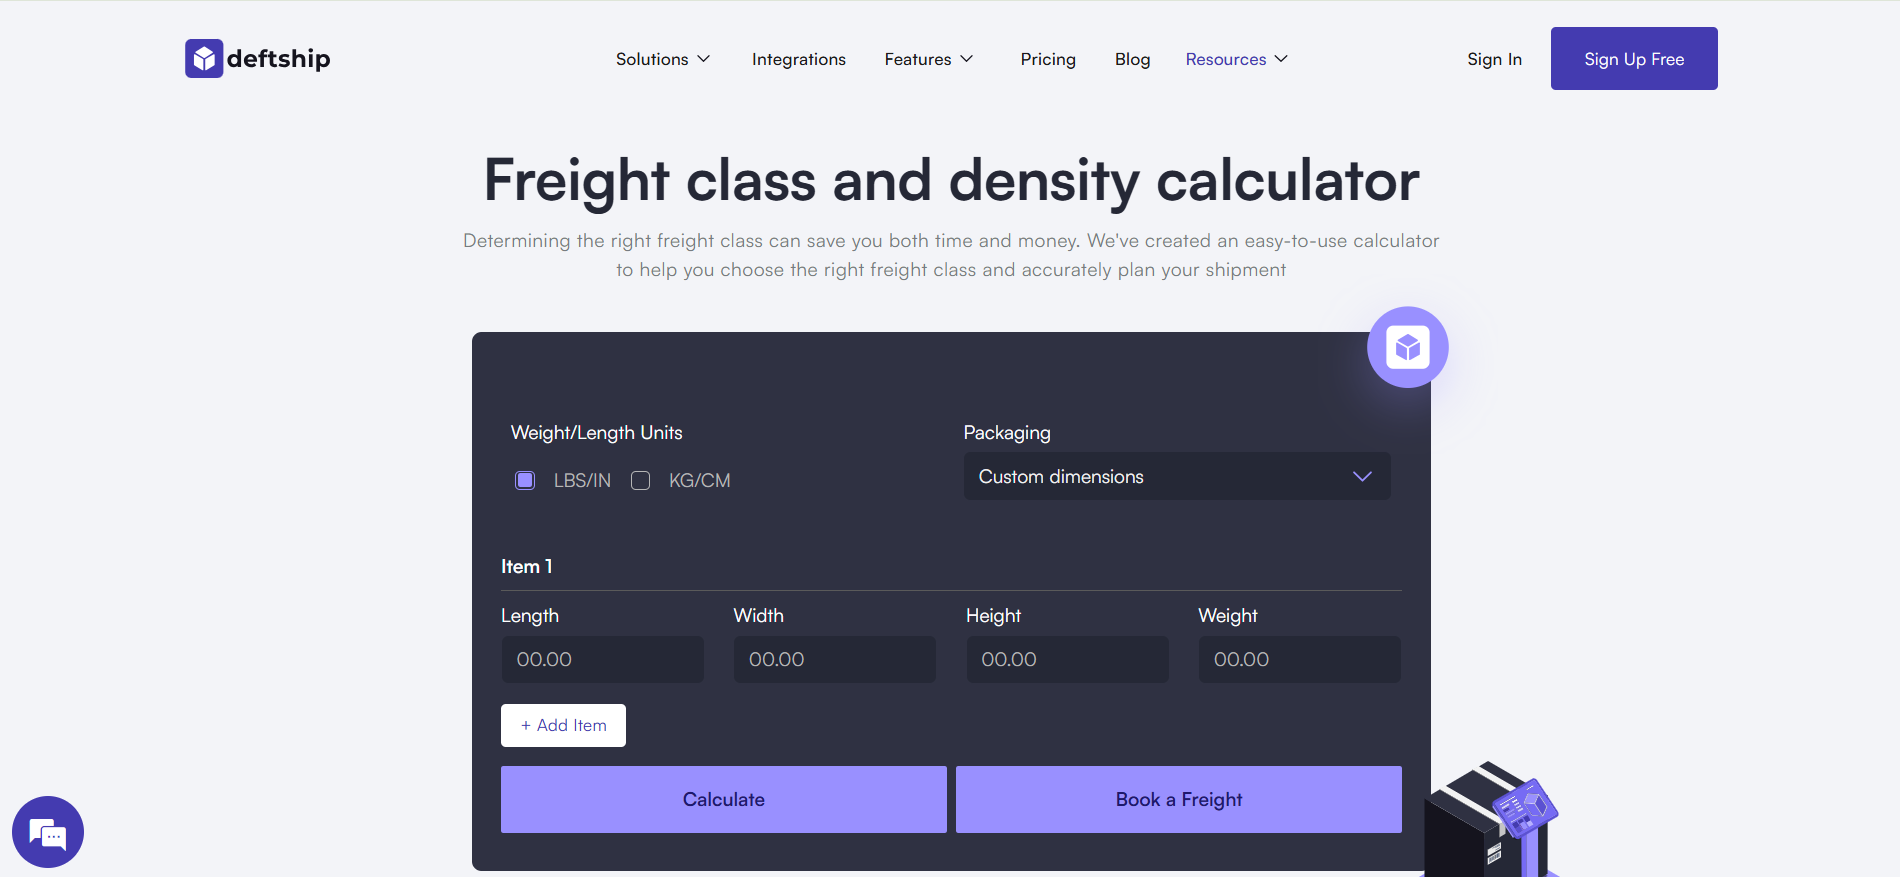Viewport: 1900px width, 877px height.
Task: Click the Sign Up Free button
Action: click(1633, 58)
